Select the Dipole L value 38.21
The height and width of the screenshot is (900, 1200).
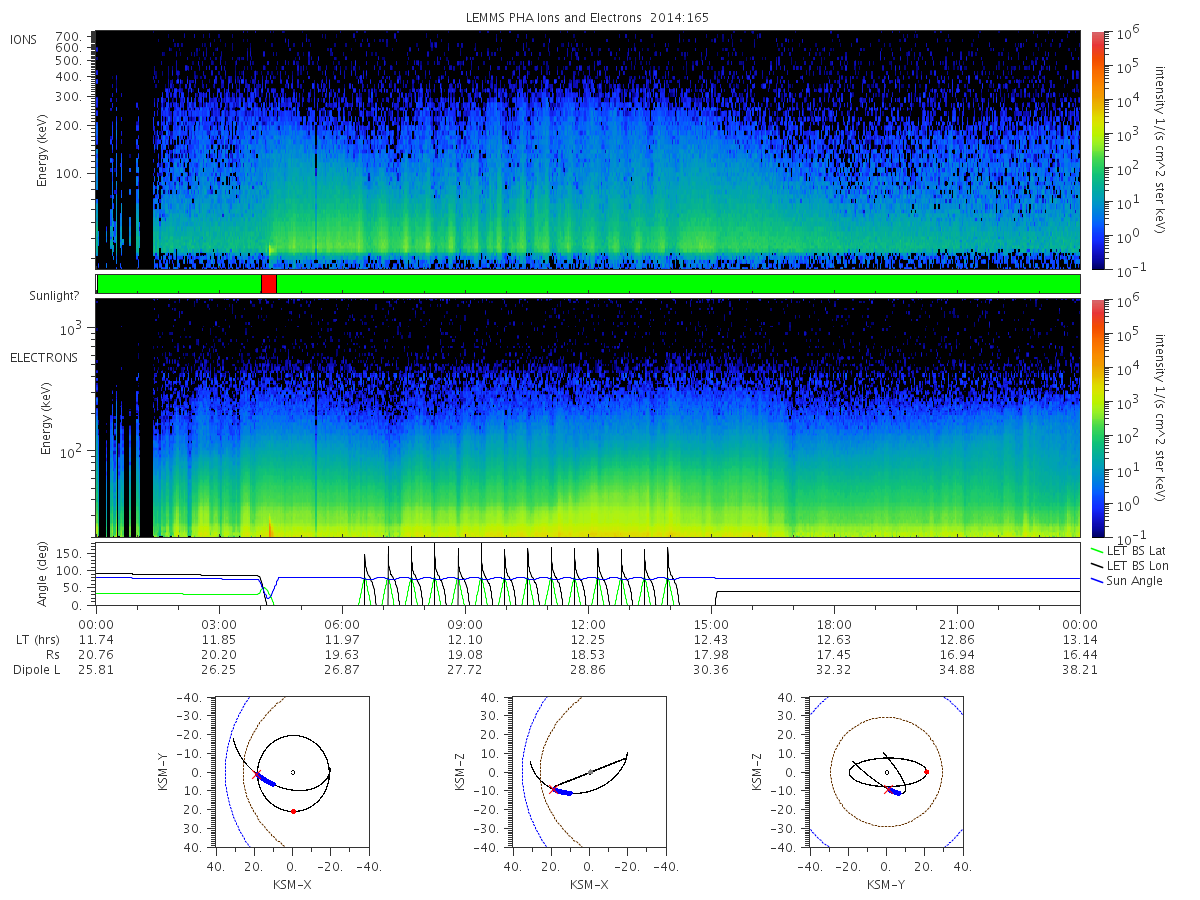tap(1080, 669)
